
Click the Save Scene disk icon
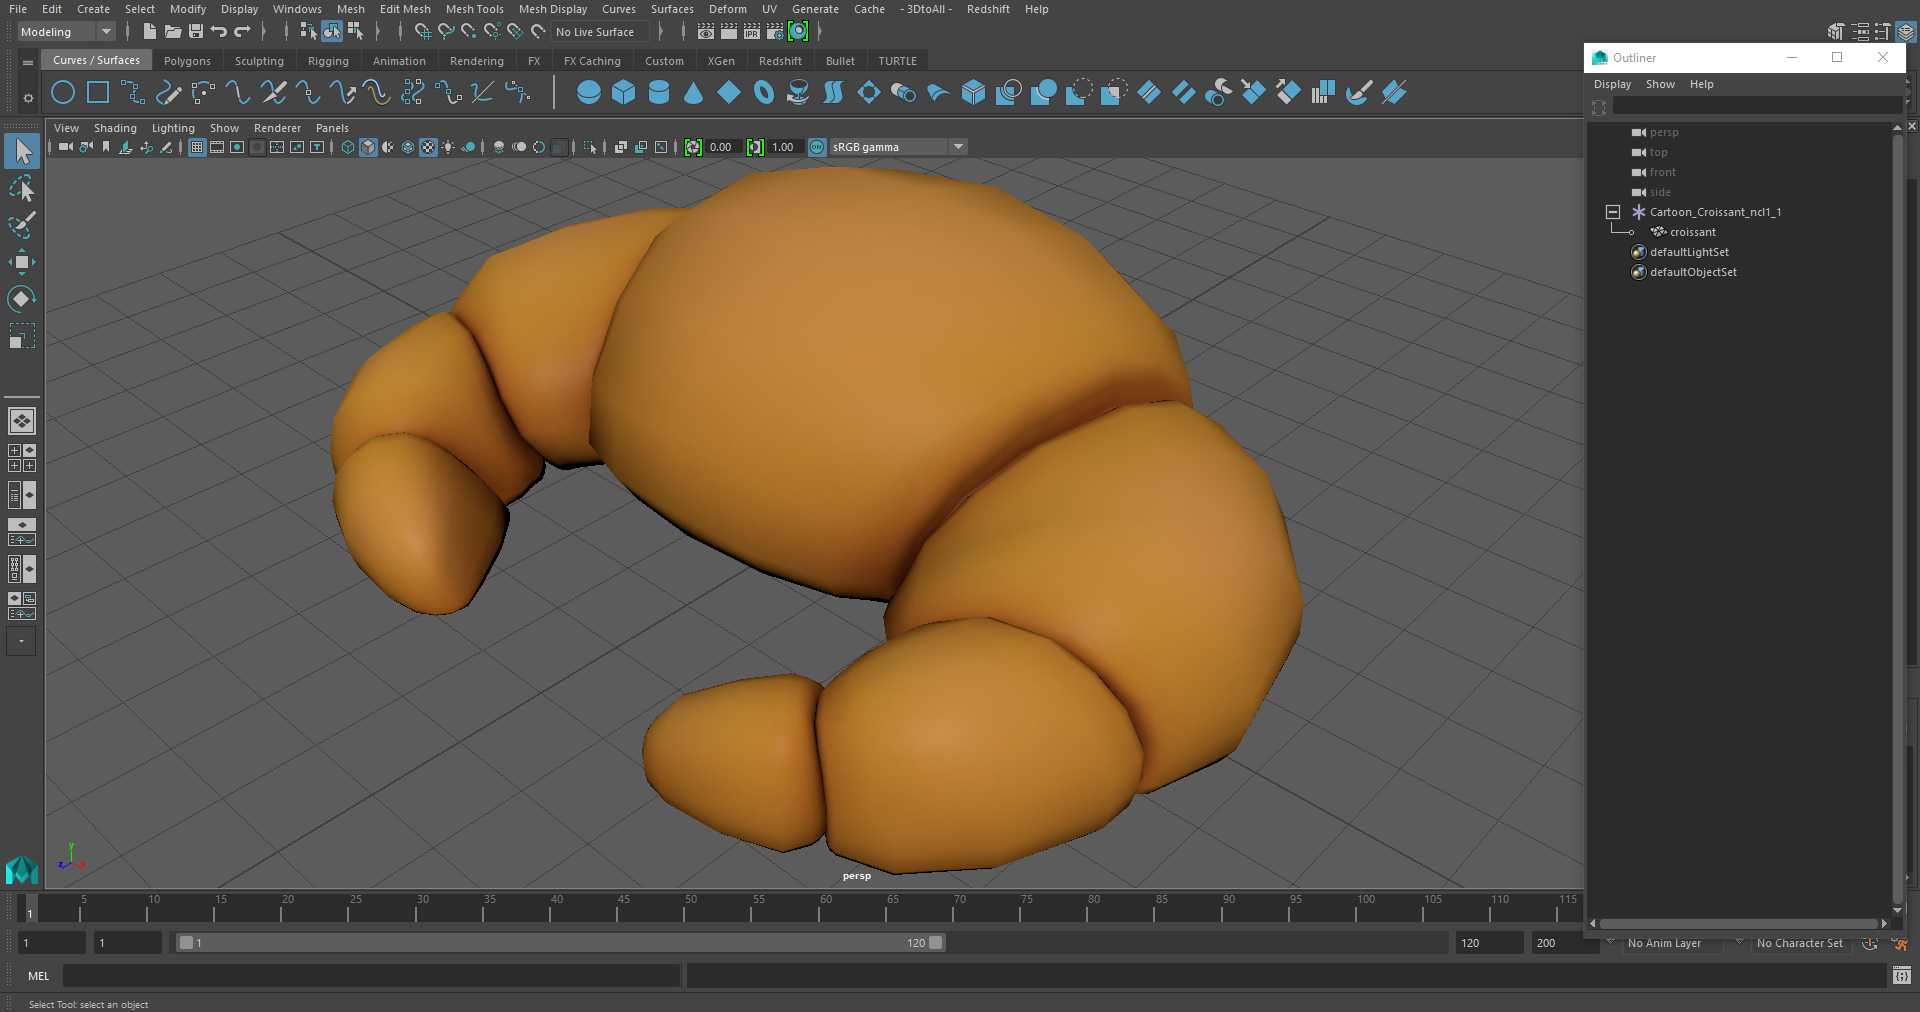click(196, 32)
